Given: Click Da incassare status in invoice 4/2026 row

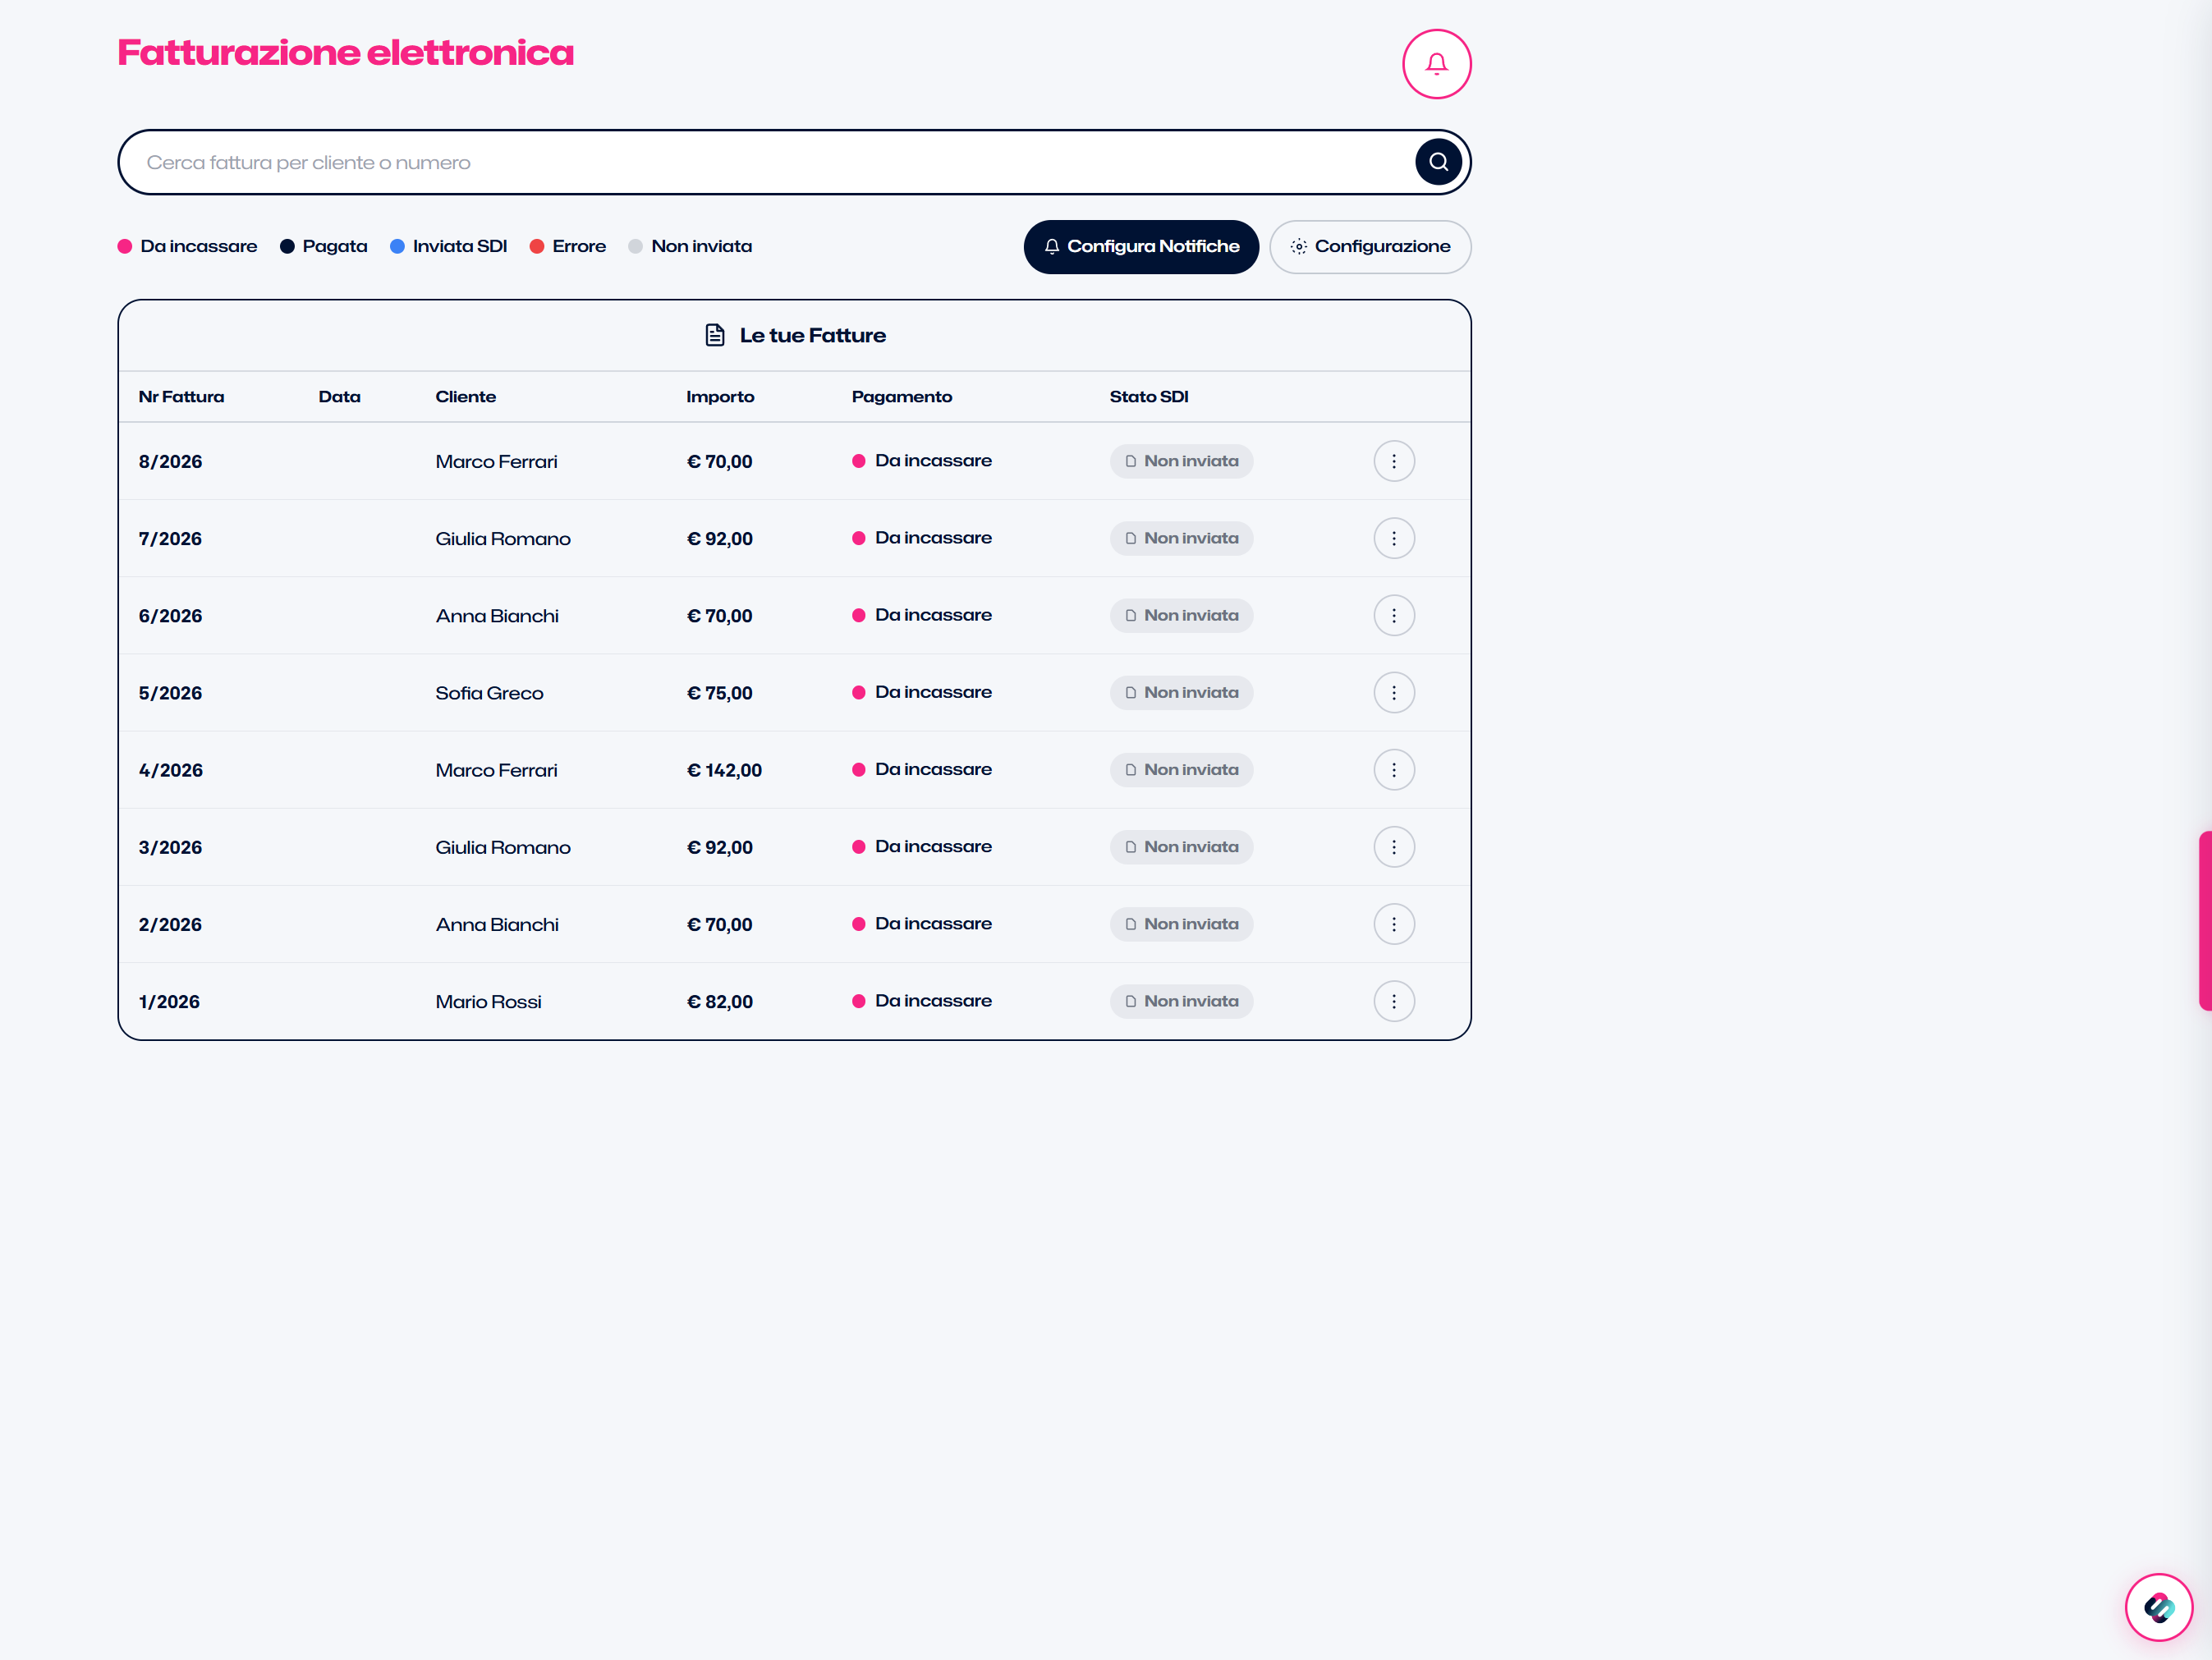Looking at the screenshot, I should click(x=922, y=769).
